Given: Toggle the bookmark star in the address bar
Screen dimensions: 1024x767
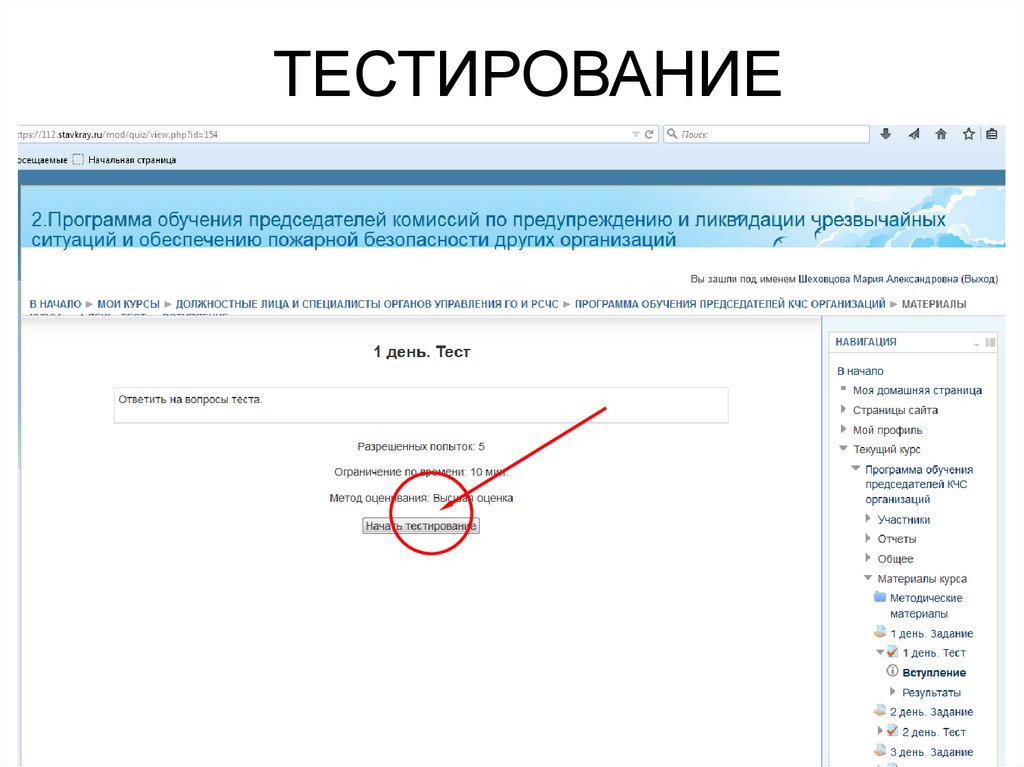Looking at the screenshot, I should 967,133.
